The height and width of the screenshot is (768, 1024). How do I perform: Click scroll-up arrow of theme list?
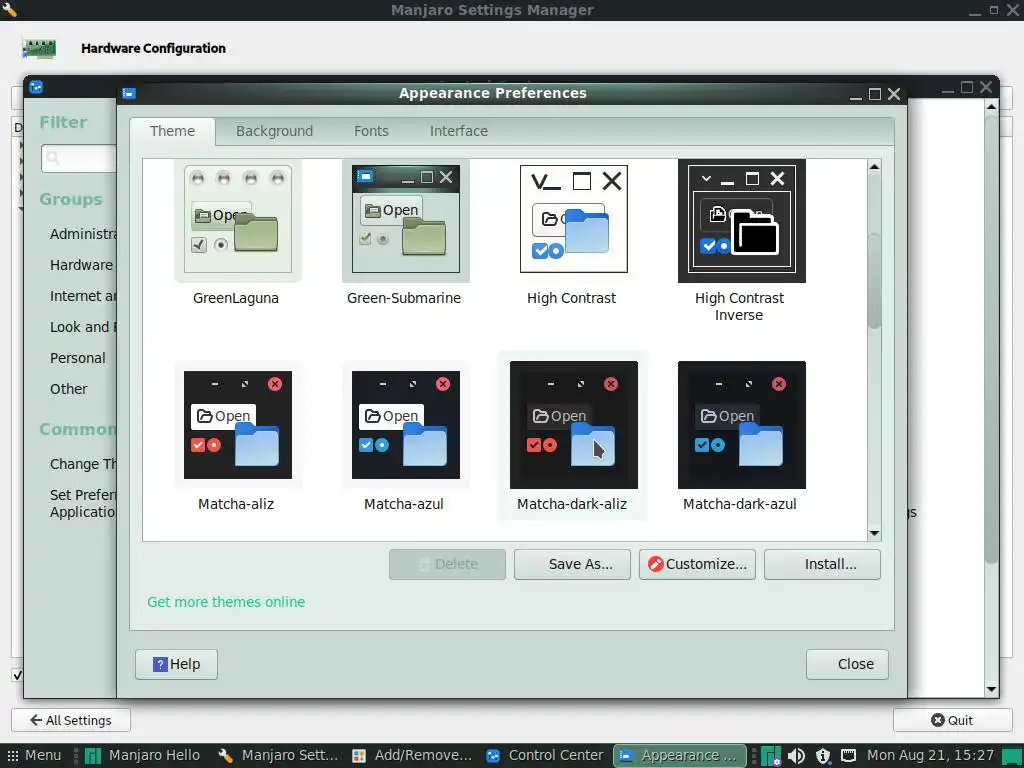pos(874,167)
